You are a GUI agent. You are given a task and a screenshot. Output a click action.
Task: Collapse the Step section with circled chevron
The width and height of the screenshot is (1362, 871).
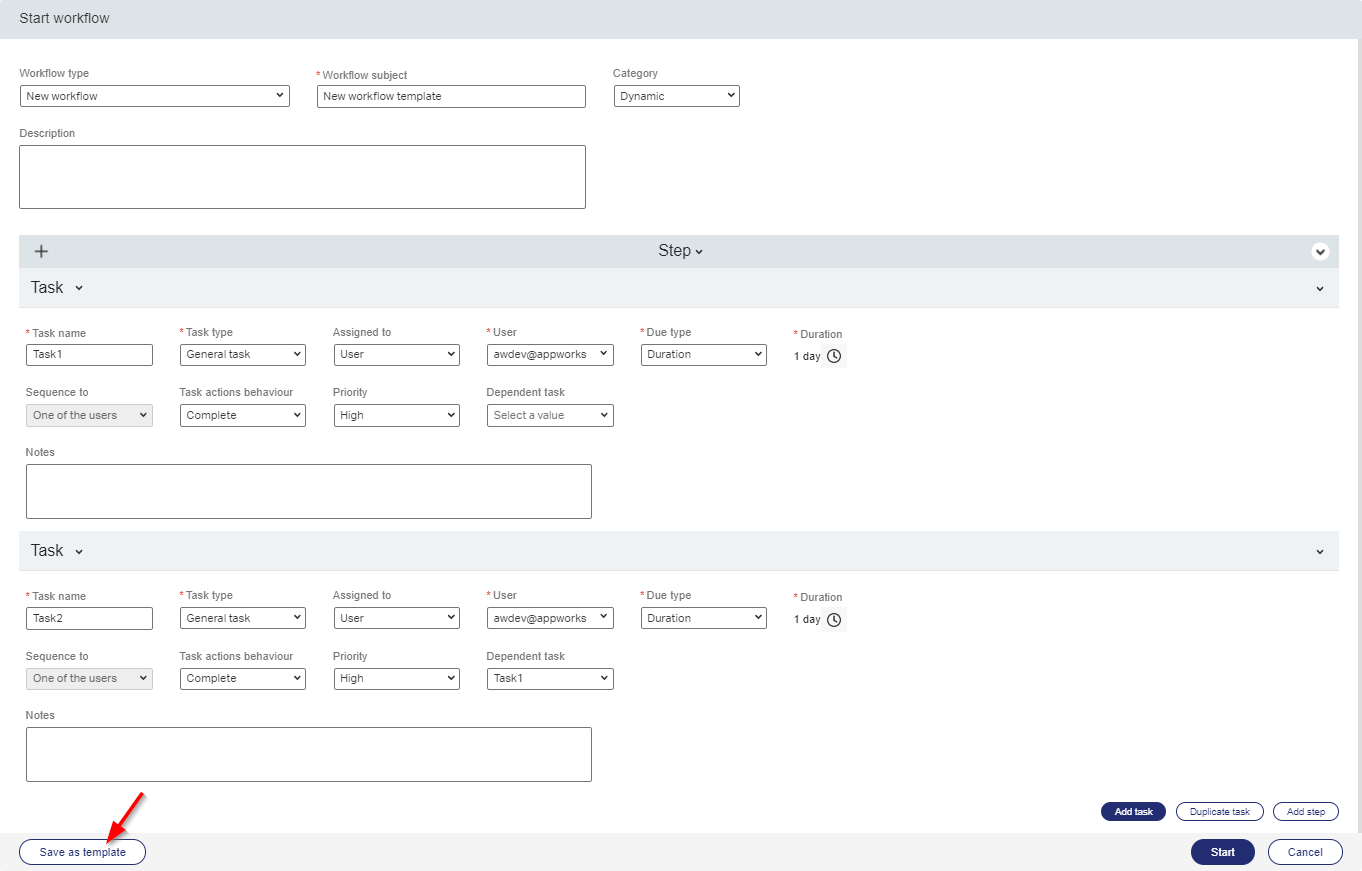click(x=1320, y=252)
